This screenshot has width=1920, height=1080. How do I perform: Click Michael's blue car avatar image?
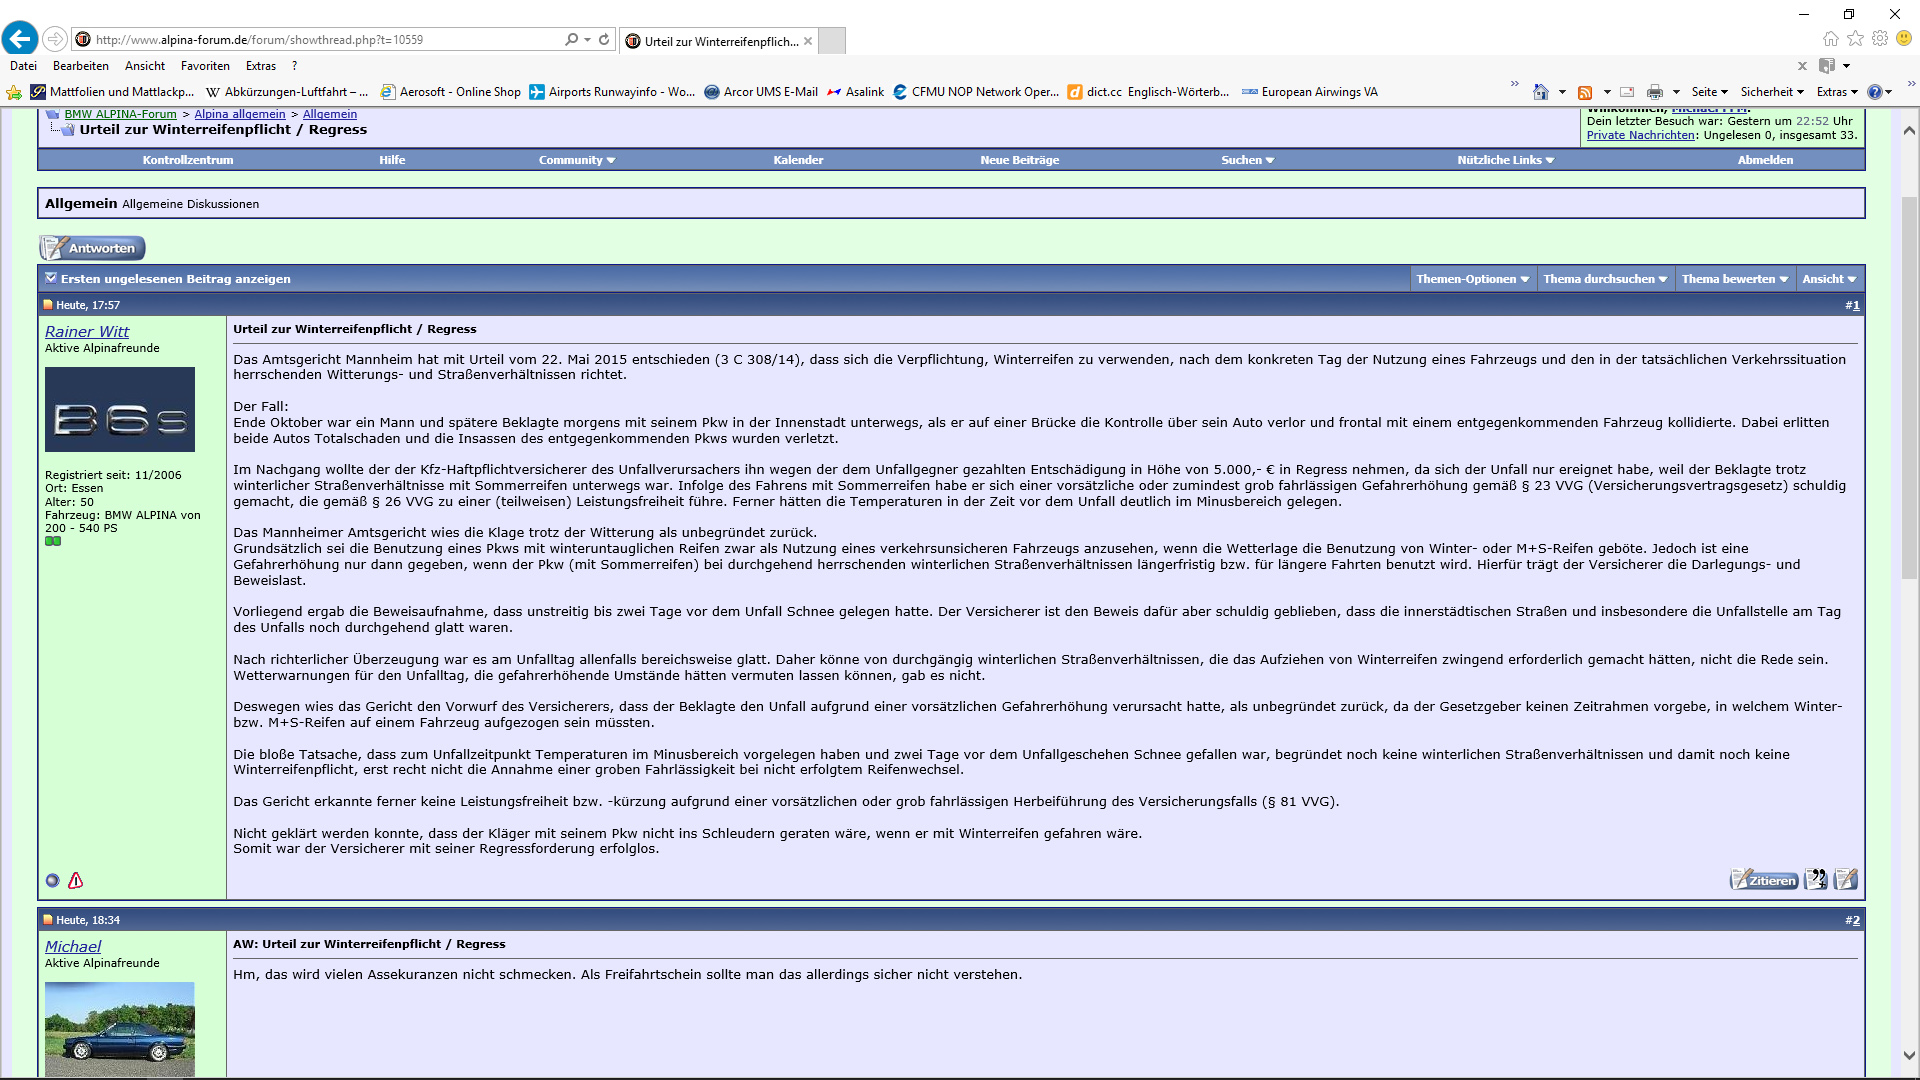coord(120,1029)
